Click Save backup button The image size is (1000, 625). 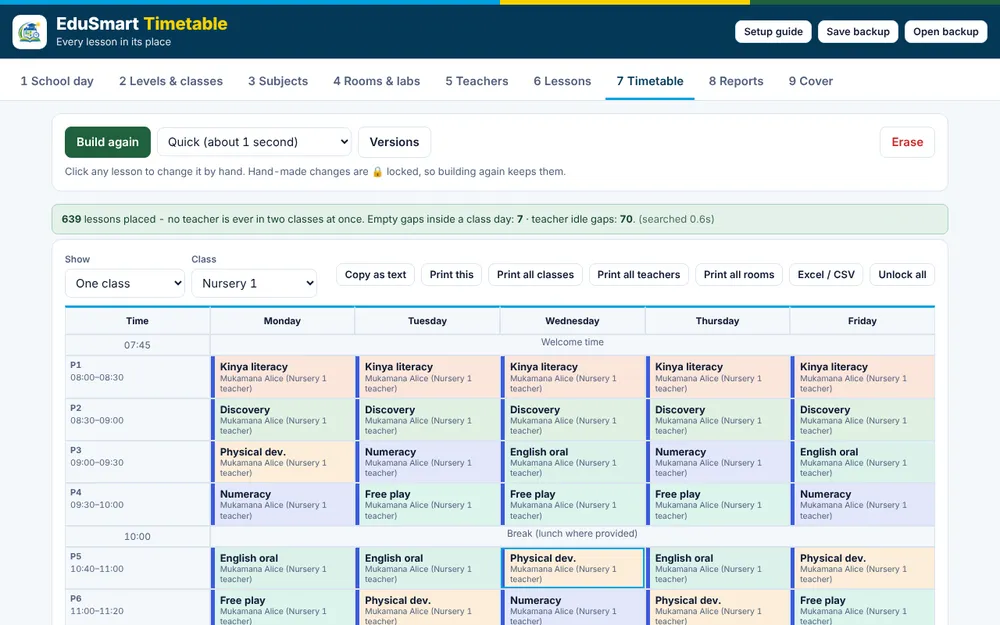tap(858, 32)
